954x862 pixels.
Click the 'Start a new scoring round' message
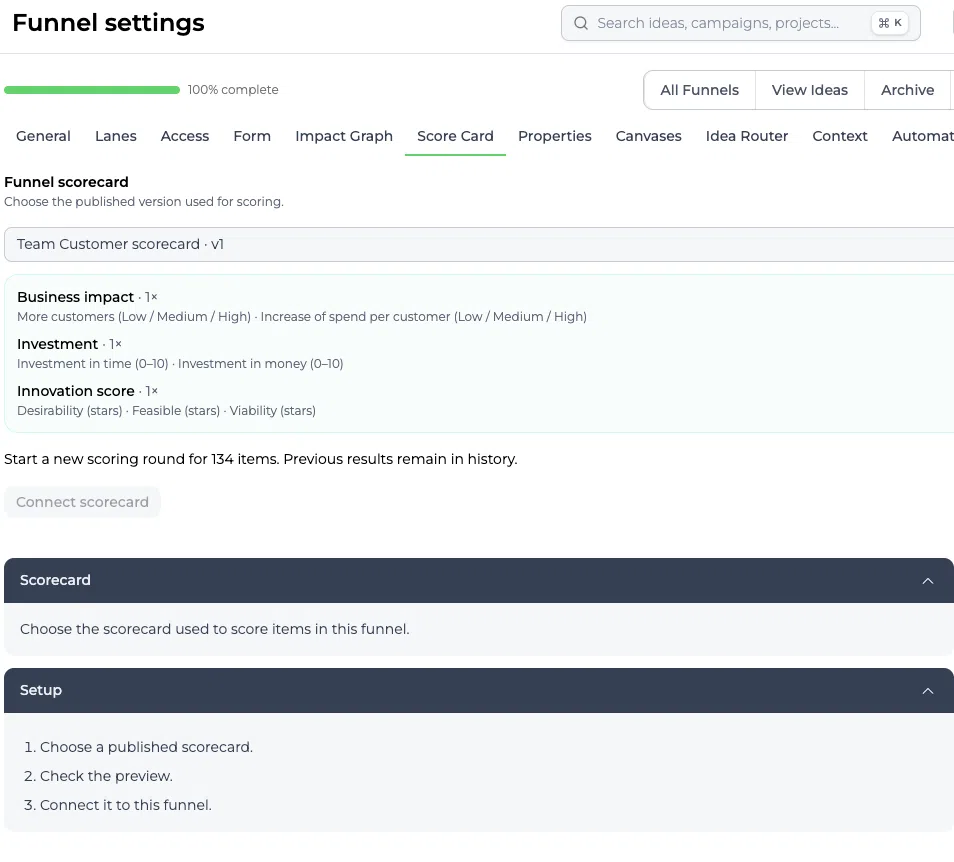260,459
